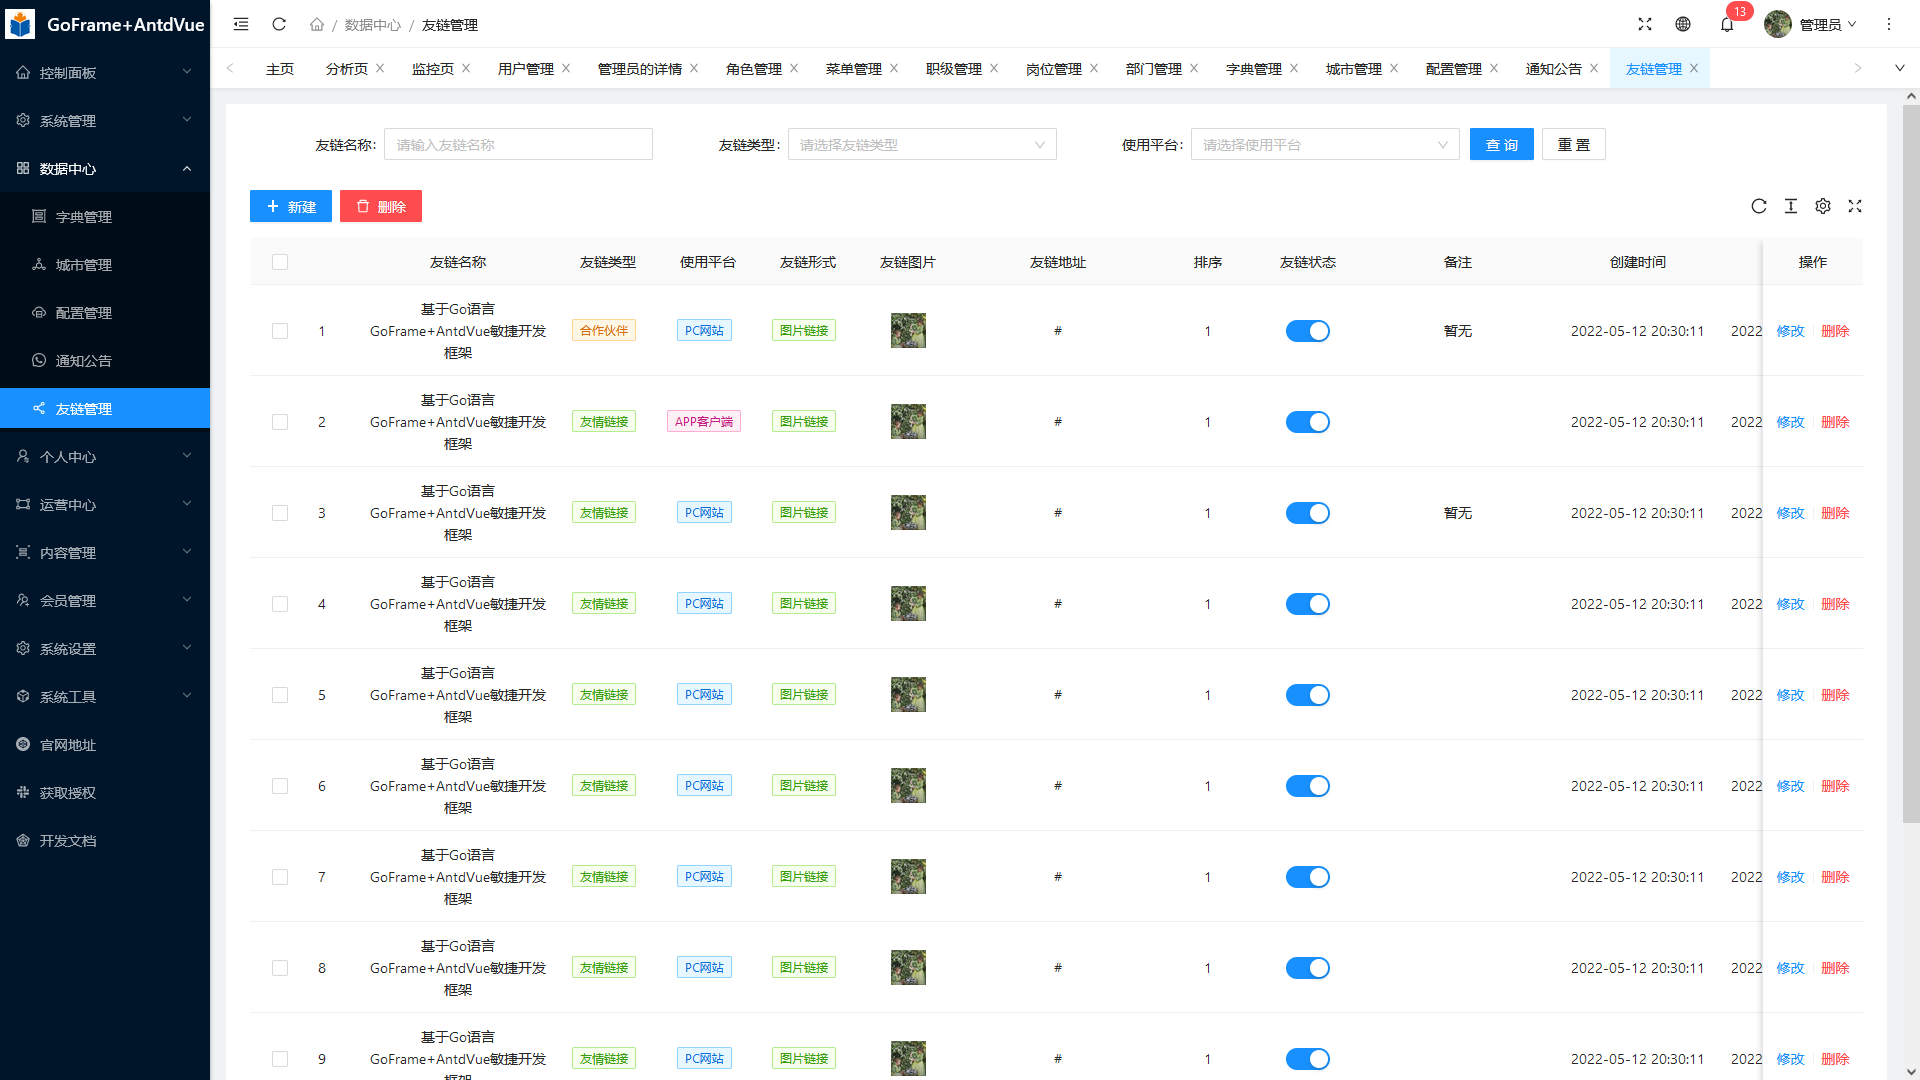Image resolution: width=1920 pixels, height=1080 pixels.
Task: Open the notification bell icon
Action: click(x=1727, y=25)
